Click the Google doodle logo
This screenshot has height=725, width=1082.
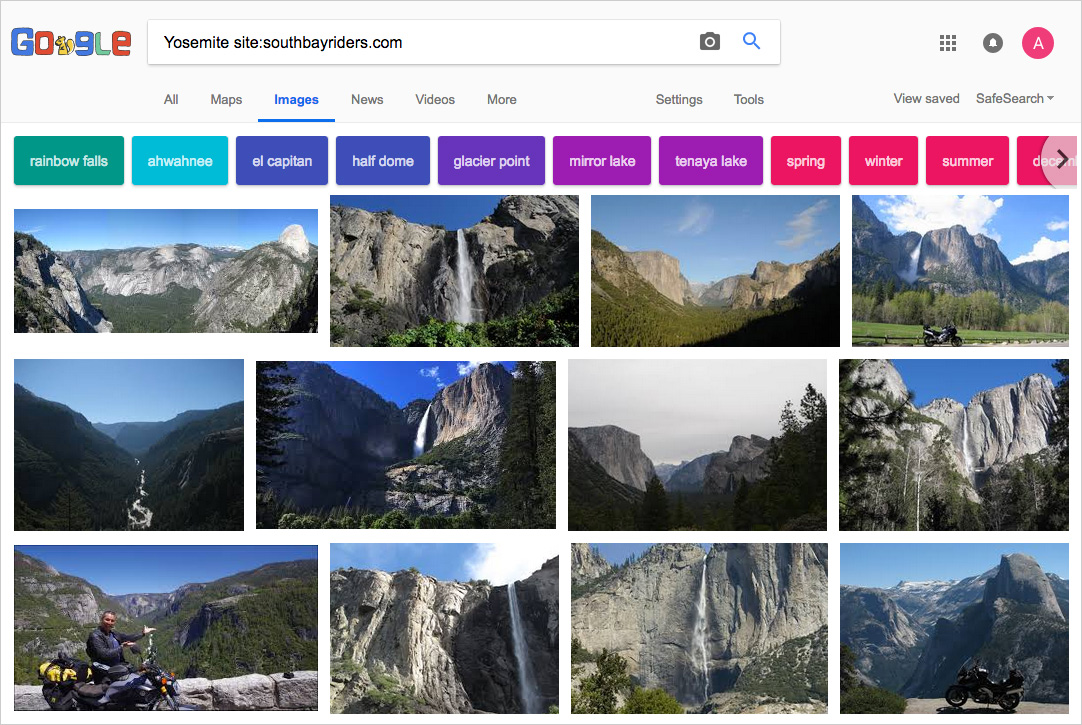tap(71, 42)
